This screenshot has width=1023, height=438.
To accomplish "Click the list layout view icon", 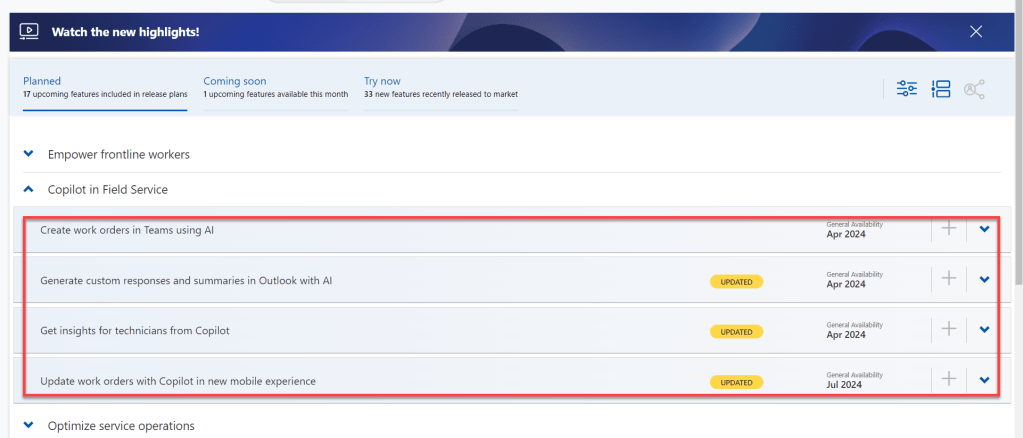I will point(940,89).
